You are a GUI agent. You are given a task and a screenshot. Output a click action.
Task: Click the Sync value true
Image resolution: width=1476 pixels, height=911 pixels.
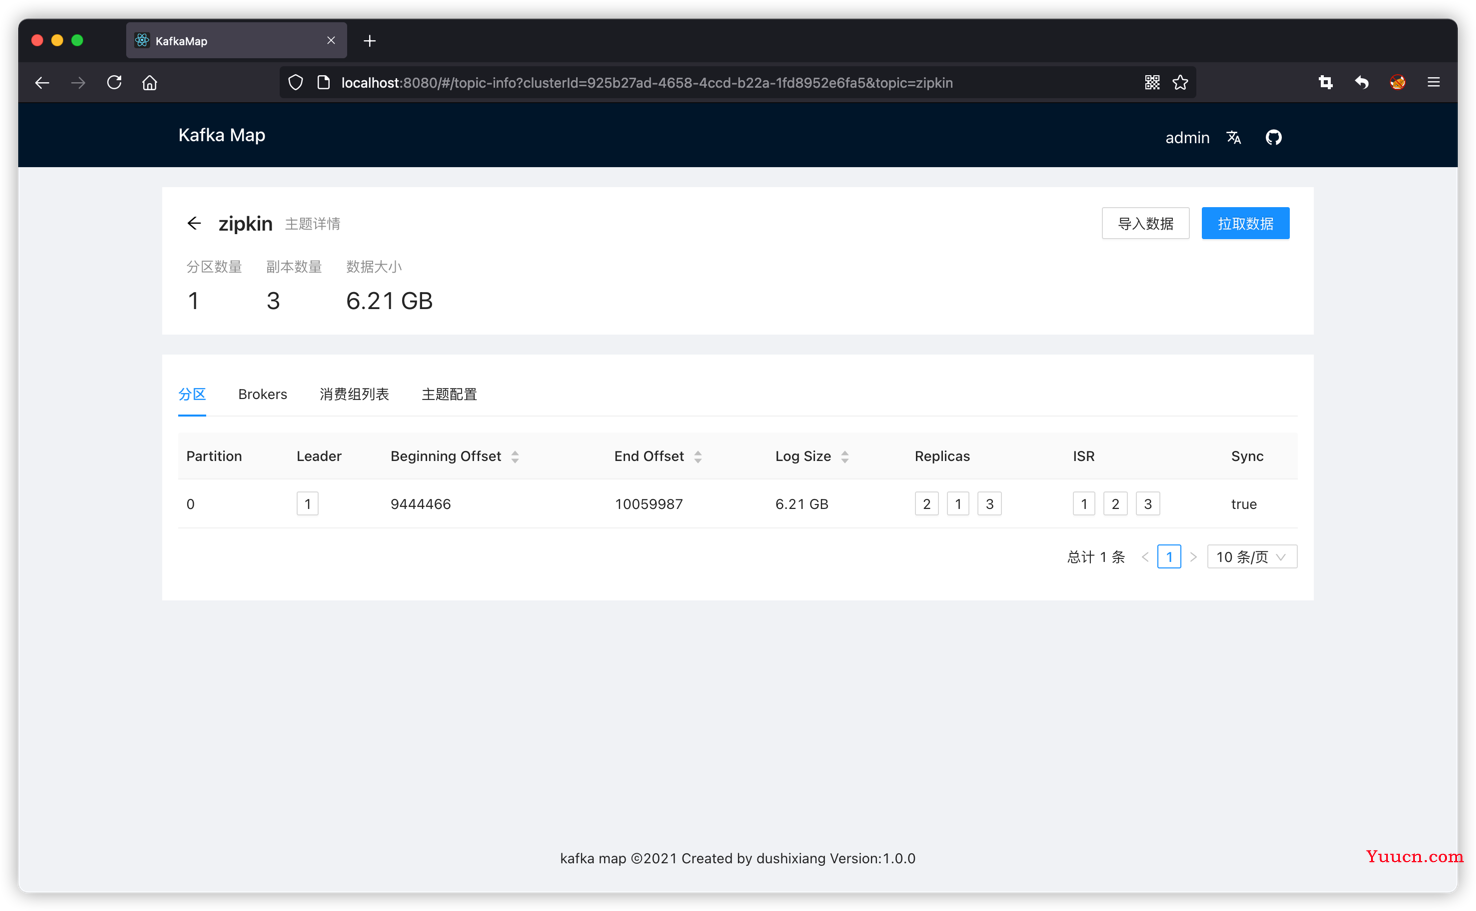(x=1244, y=504)
